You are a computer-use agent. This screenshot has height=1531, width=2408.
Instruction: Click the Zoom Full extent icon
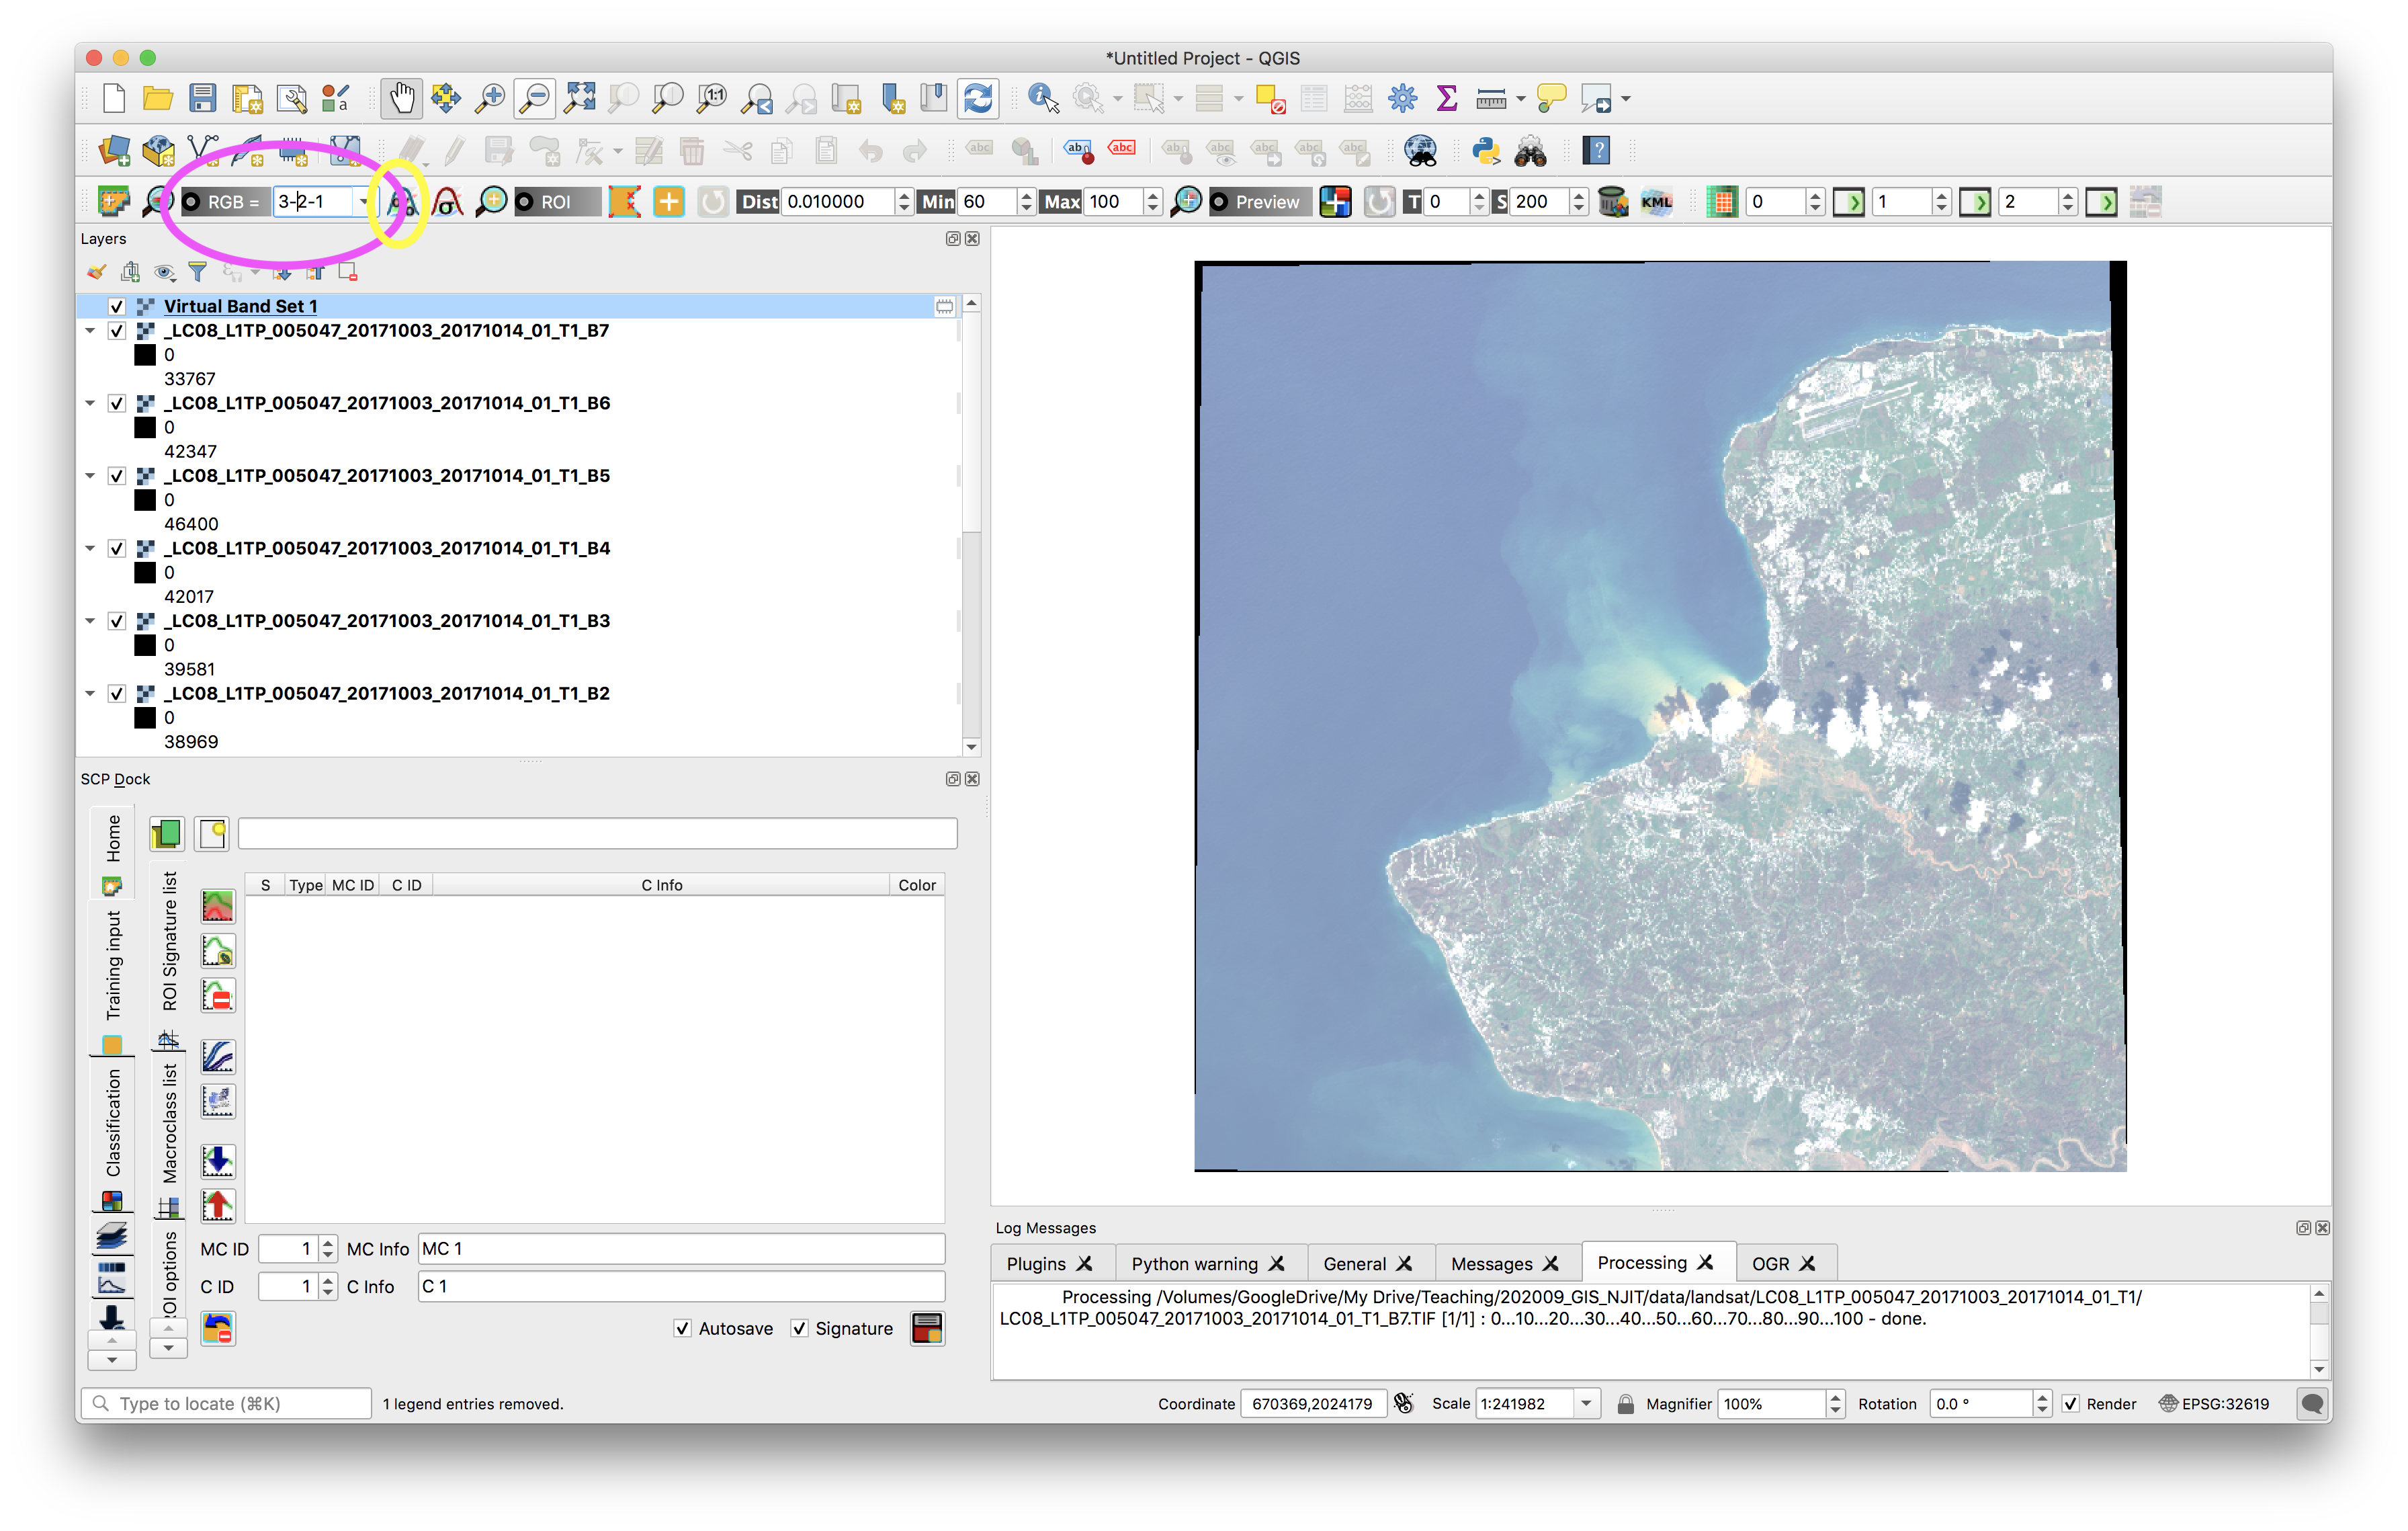[x=579, y=98]
